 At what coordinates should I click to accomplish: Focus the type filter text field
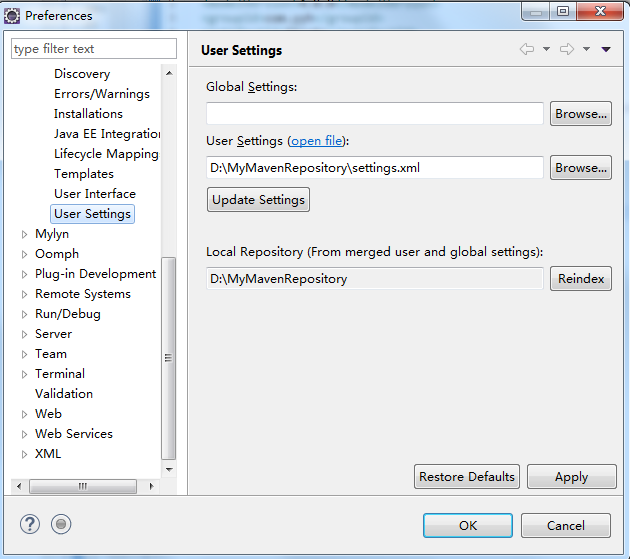94,49
